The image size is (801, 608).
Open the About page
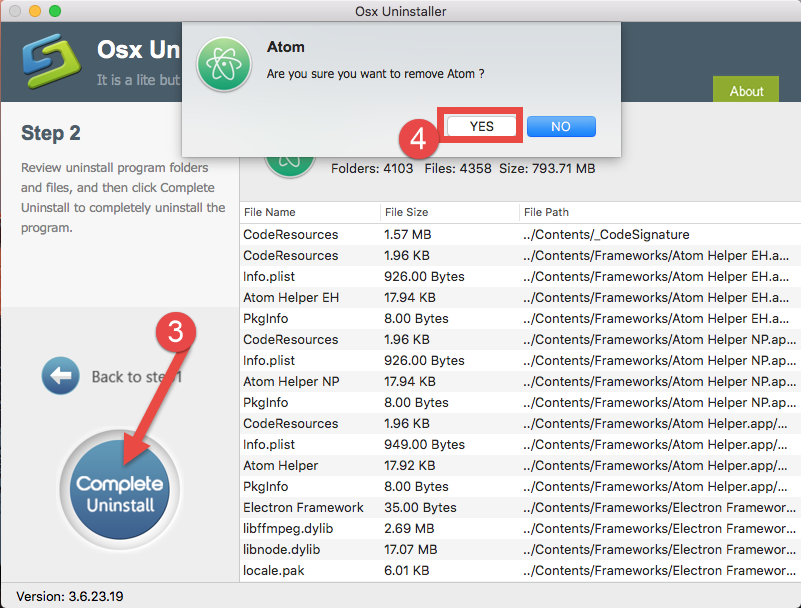coord(746,90)
